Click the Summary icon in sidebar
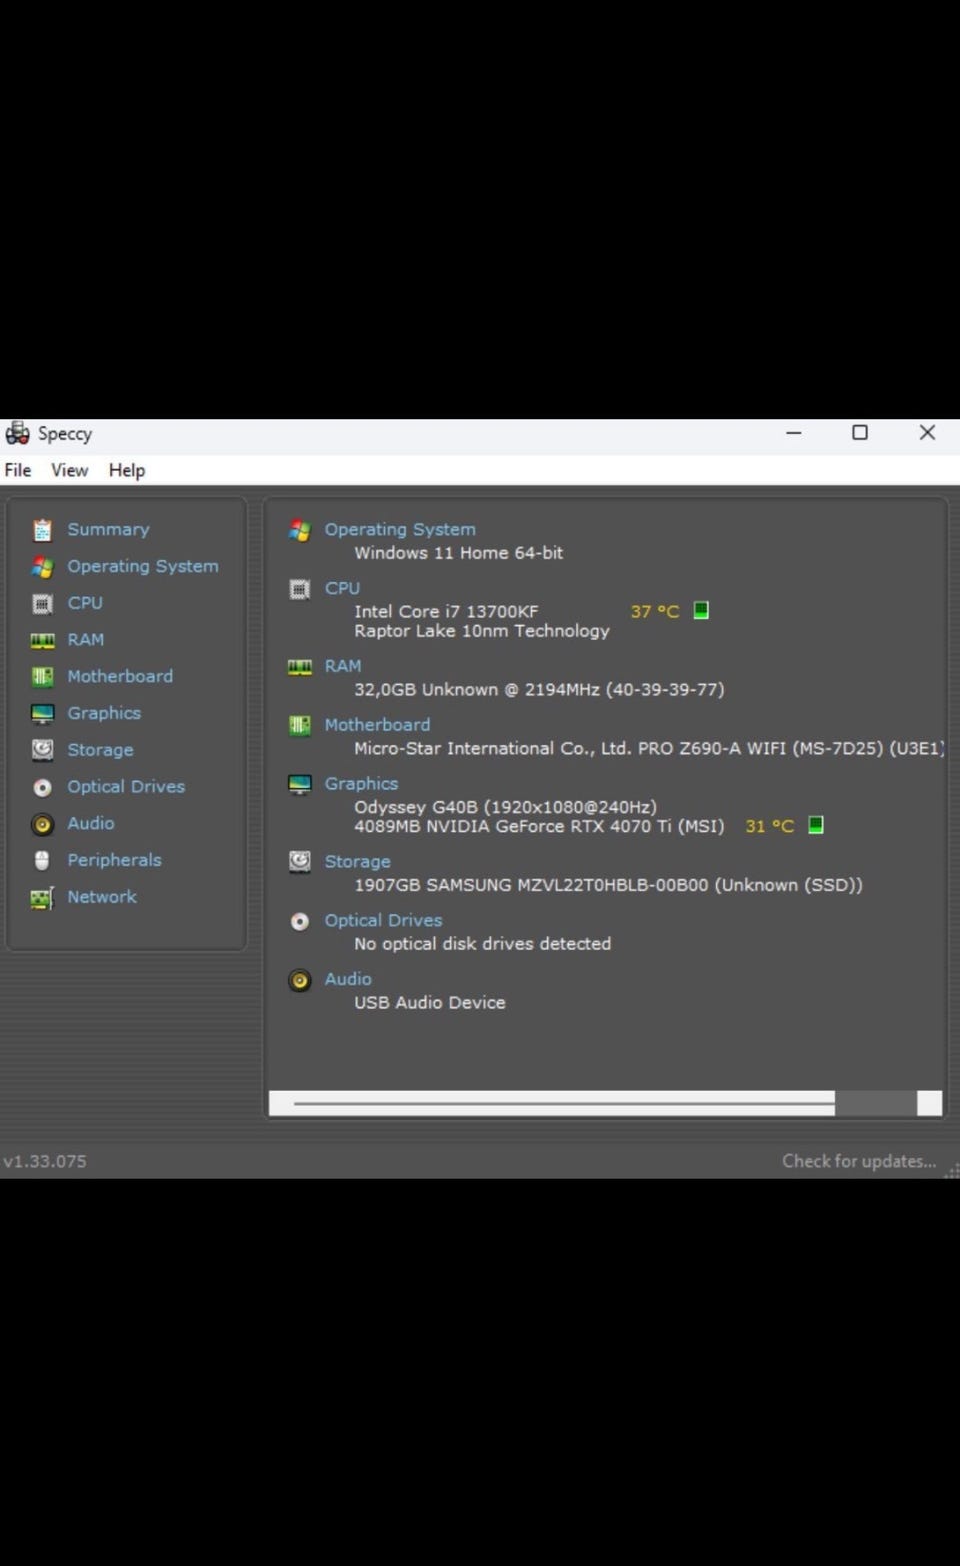The image size is (960, 1566). click(42, 530)
